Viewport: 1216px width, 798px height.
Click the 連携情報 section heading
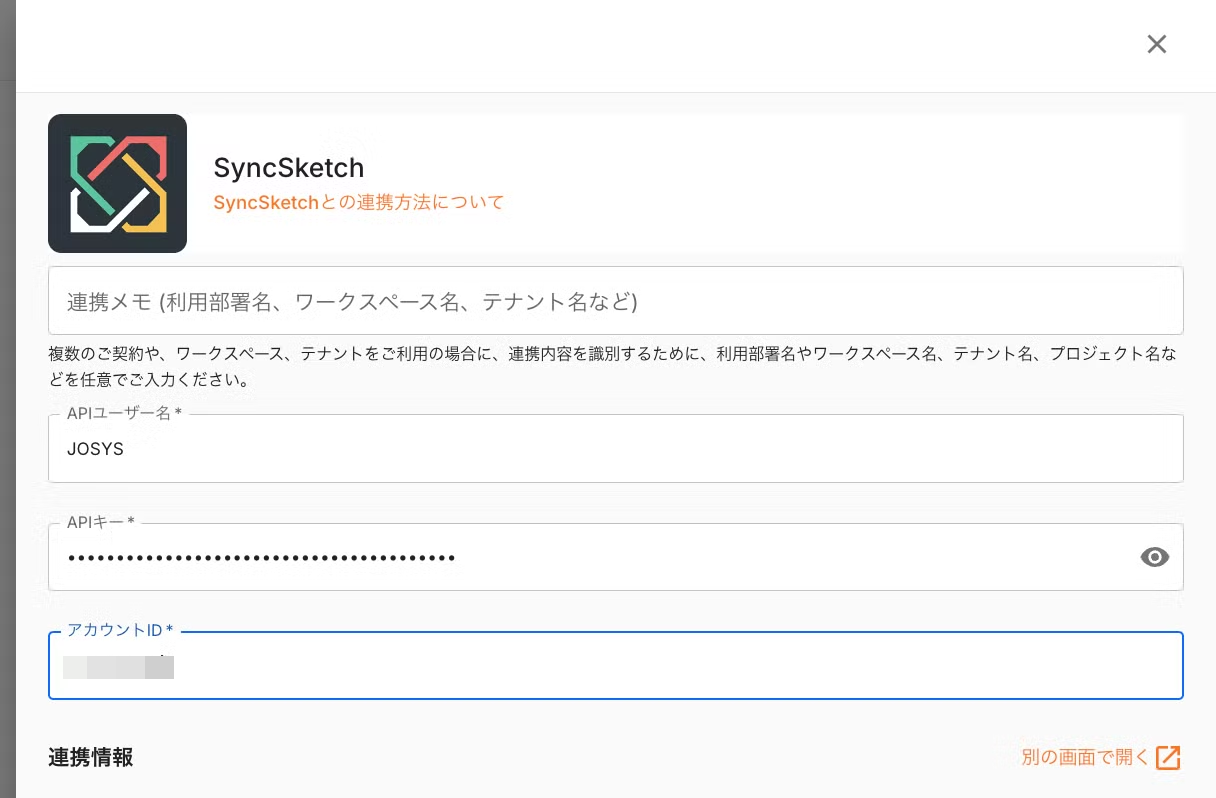point(90,757)
